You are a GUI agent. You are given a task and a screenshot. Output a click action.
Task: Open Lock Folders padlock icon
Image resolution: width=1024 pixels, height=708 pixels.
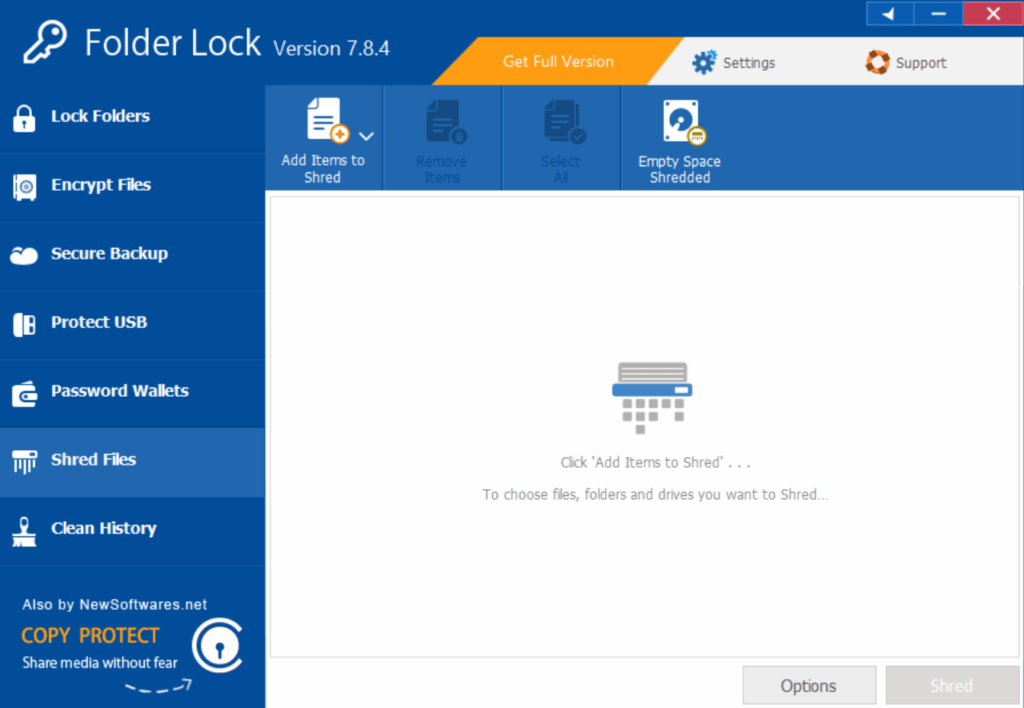coord(24,118)
